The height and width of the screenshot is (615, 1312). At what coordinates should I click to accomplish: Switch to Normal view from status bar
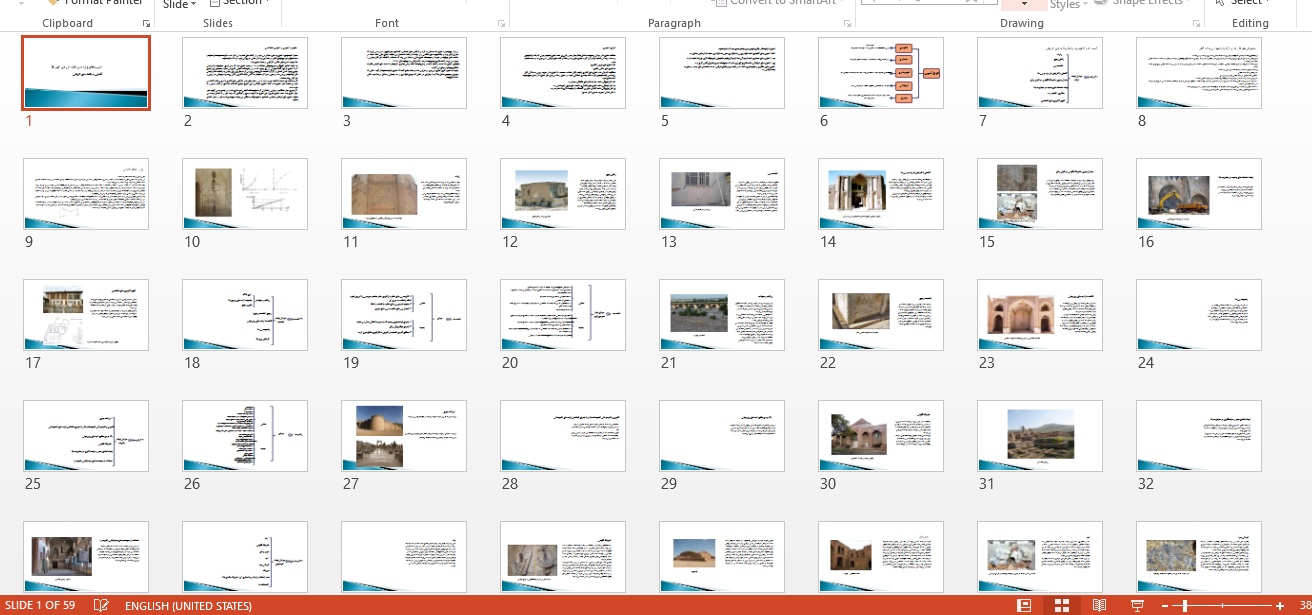click(x=1024, y=605)
